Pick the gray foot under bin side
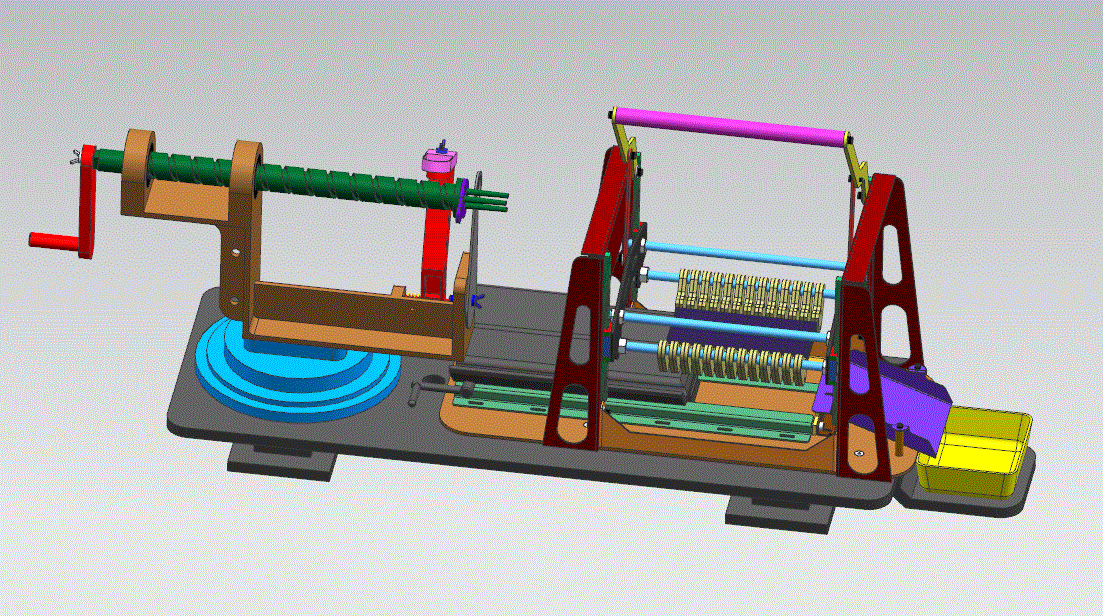The height and width of the screenshot is (616, 1103). click(x=780, y=515)
